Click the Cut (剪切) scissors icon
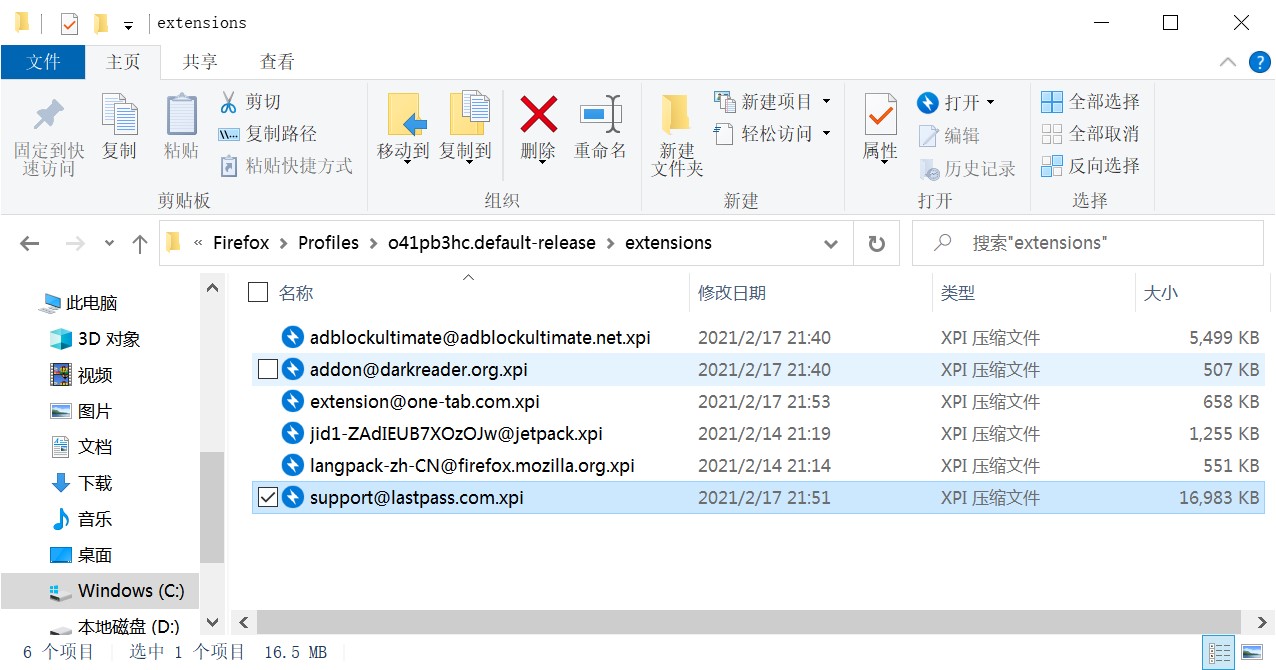This screenshot has width=1276, height=670. point(228,102)
